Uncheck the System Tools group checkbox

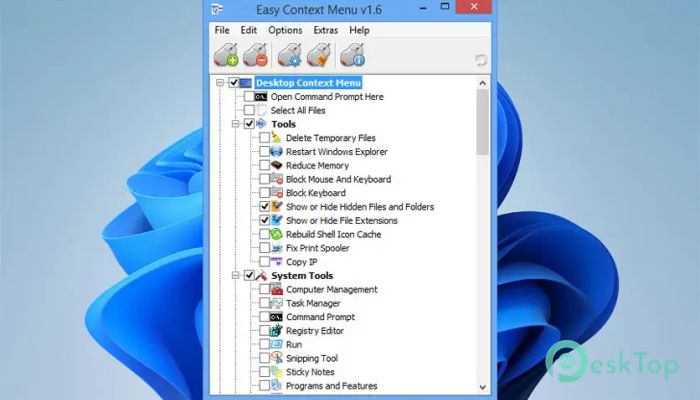click(249, 275)
